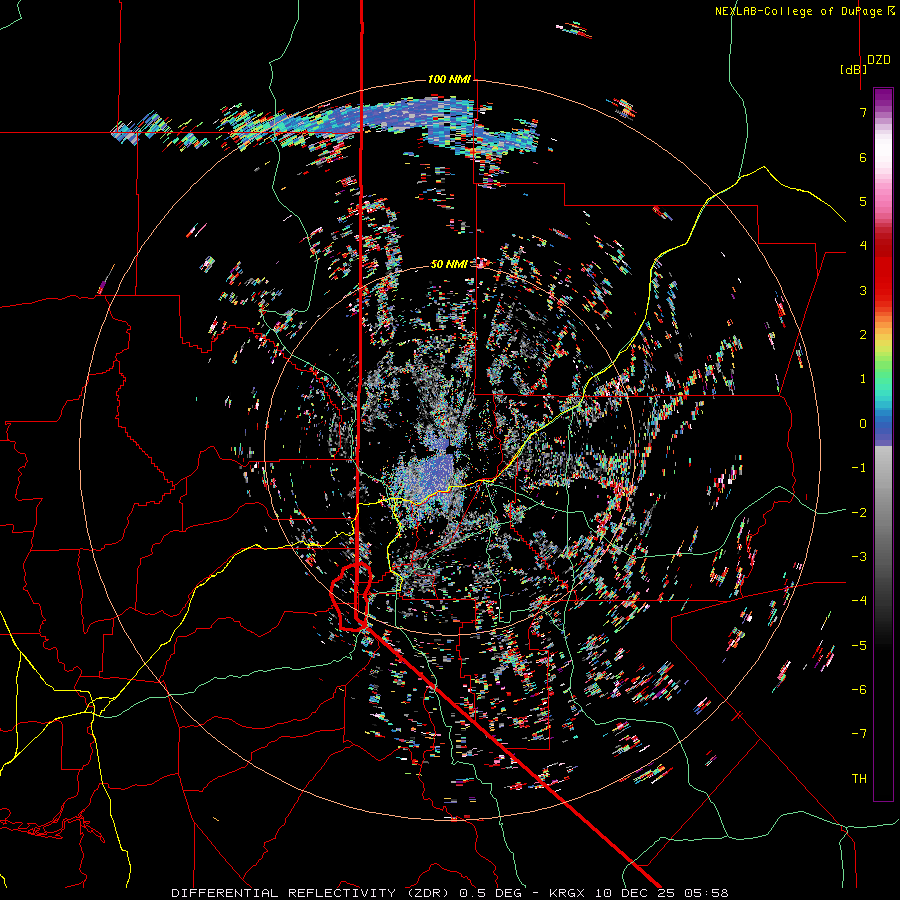Click the NEXLAB-College of DuPage watermark text
Image resolution: width=900 pixels, height=900 pixels.
tap(804, 11)
